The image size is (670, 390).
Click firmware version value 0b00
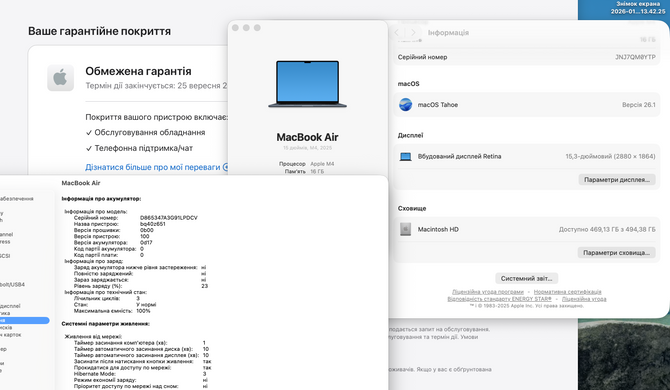click(x=147, y=230)
